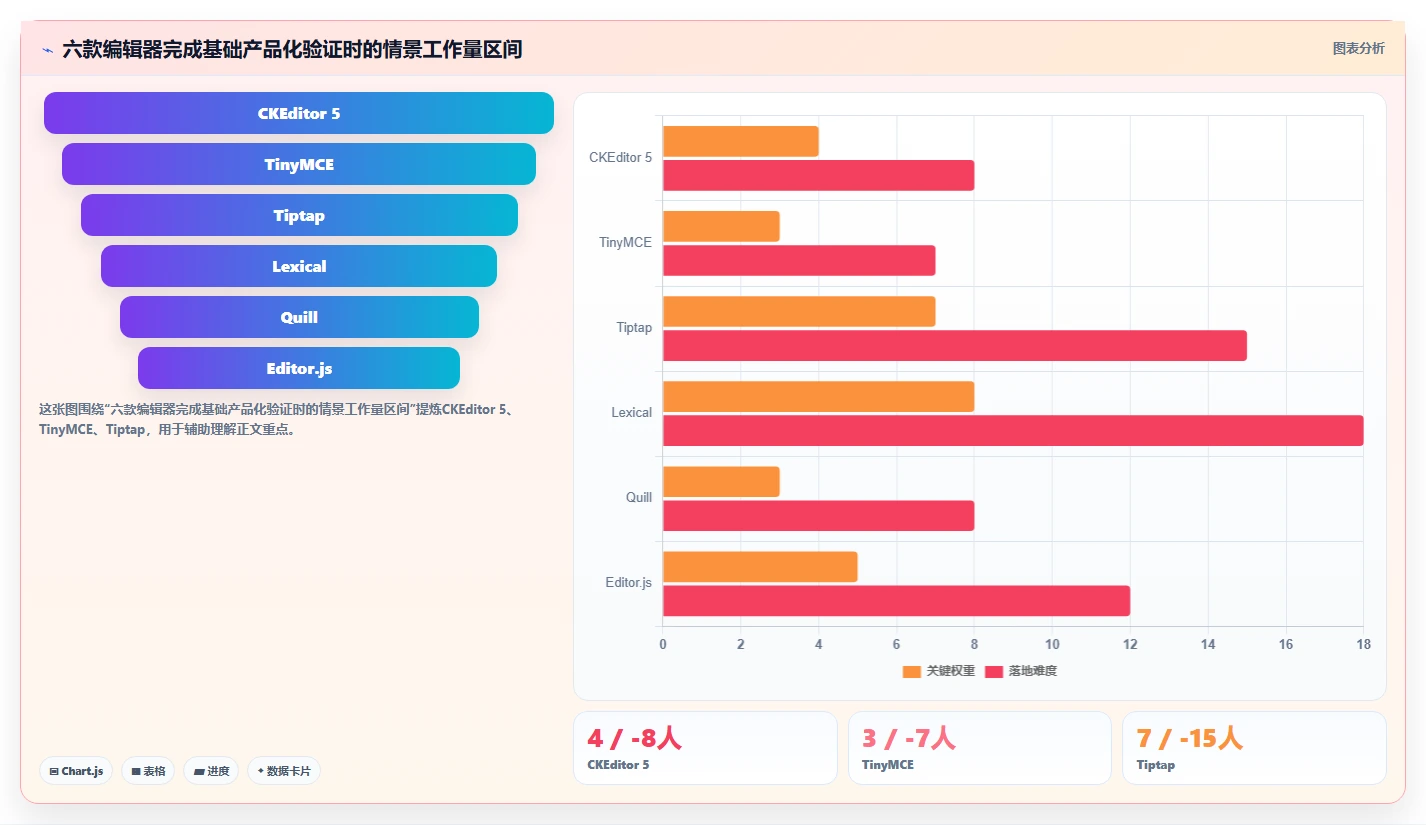Click the orange TinyMCE chart bar
Image resolution: width=1426 pixels, height=825 pixels.
(x=721, y=226)
